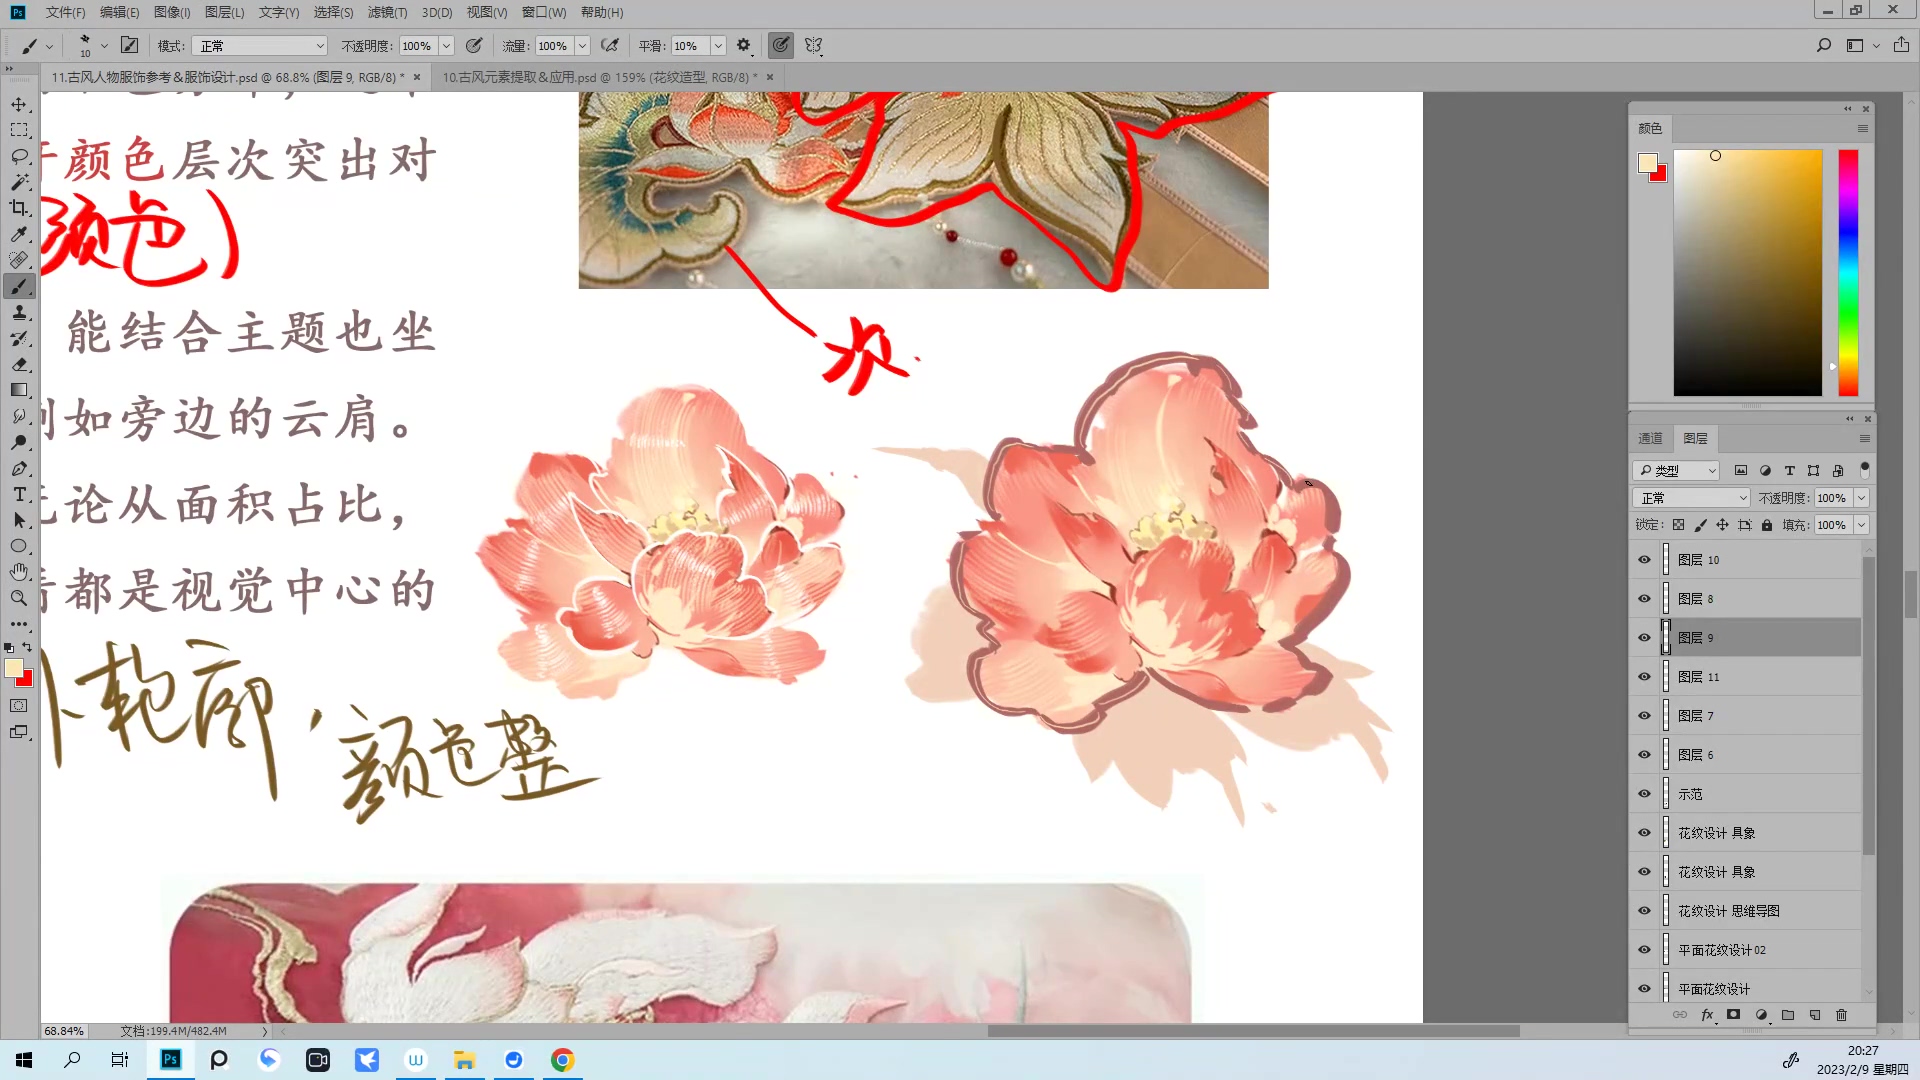
Task: Select the Path Selection tool
Action: [x=19, y=521]
